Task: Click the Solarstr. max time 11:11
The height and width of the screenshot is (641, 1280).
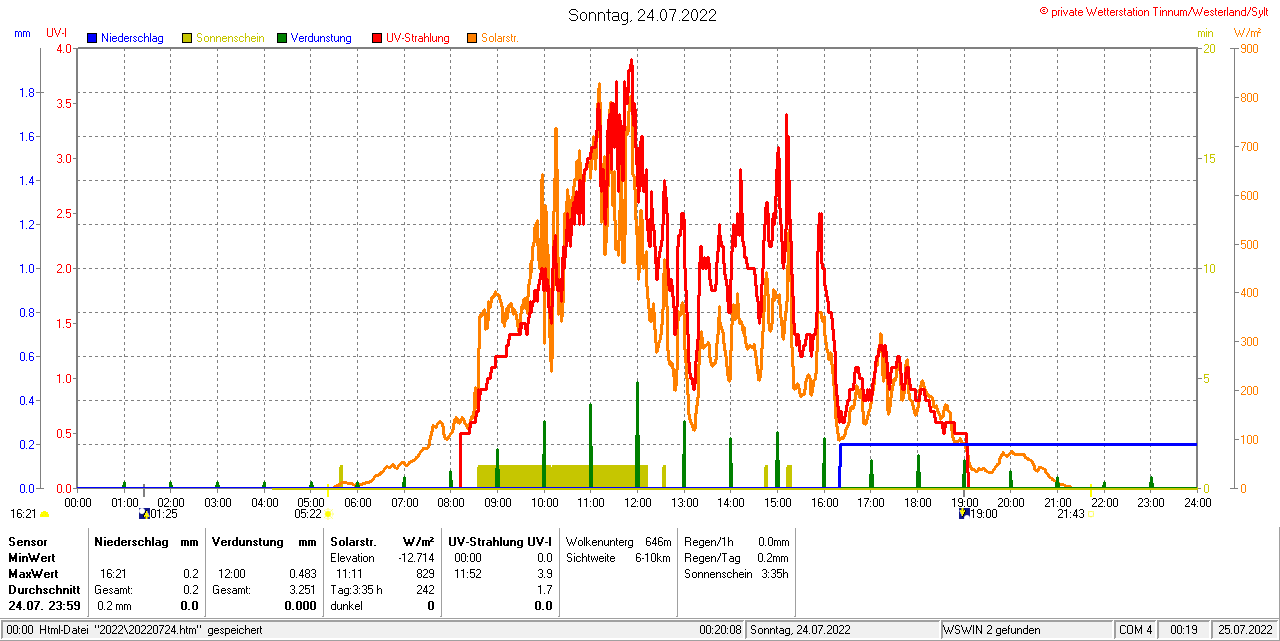Action: (x=349, y=574)
